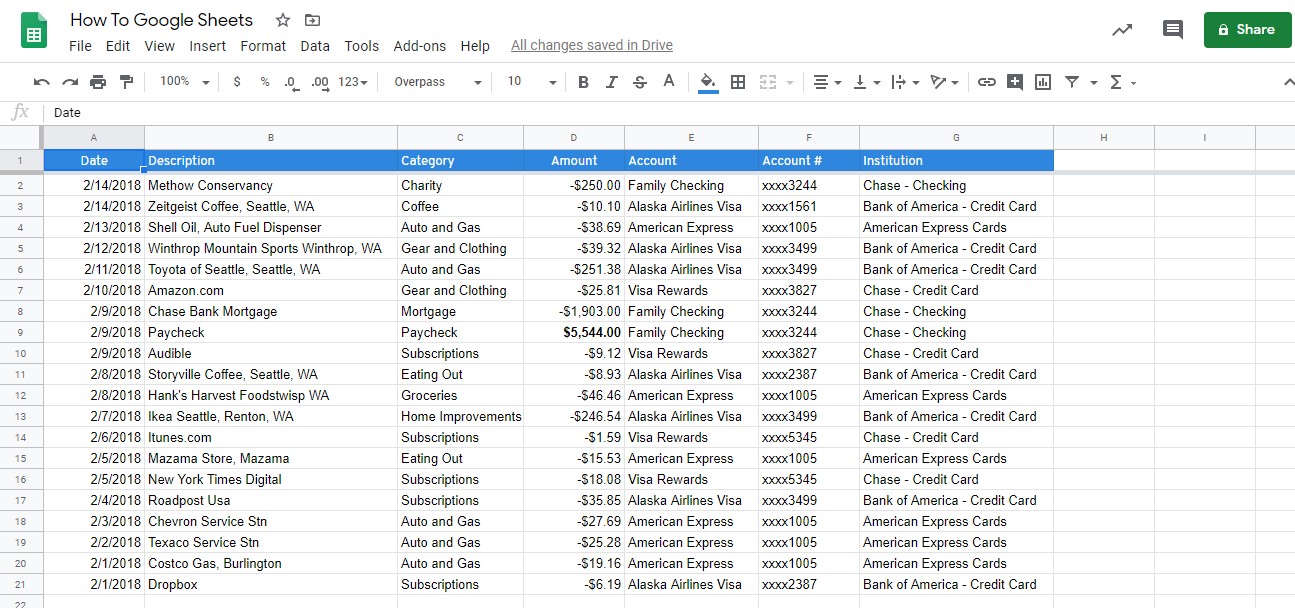Click cell containing Methow Conservancy
Image resolution: width=1295 pixels, height=608 pixels.
271,185
